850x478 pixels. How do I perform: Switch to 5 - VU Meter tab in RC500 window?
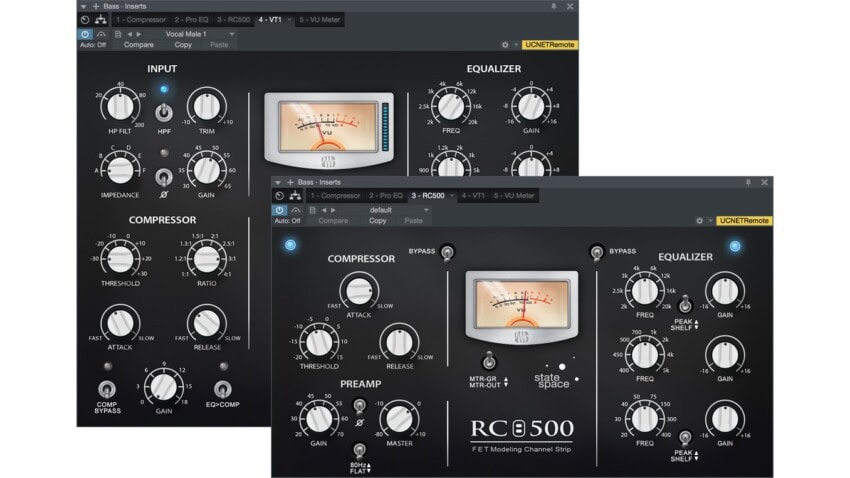[513, 196]
